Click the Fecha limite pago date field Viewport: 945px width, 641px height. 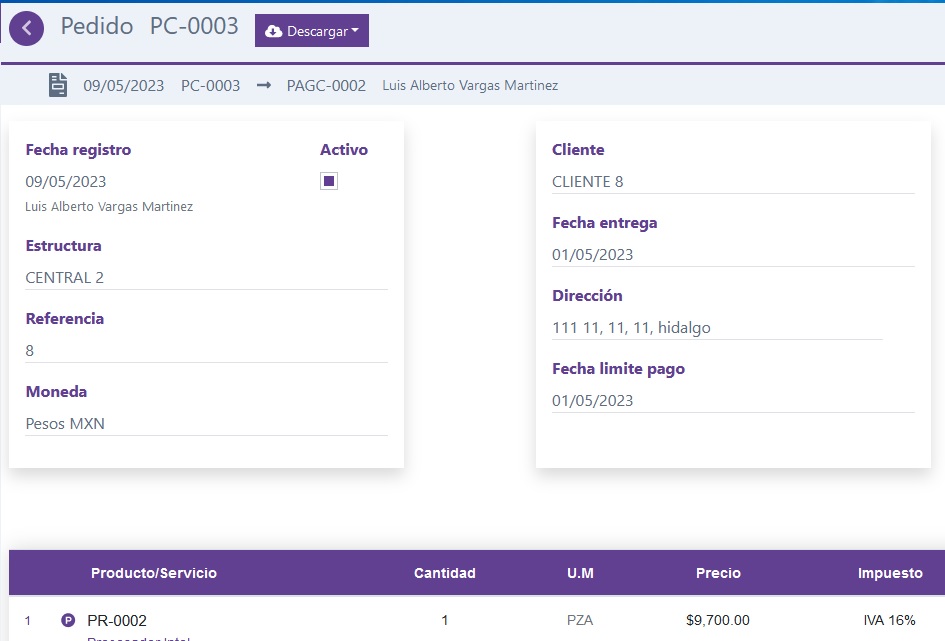tap(732, 401)
